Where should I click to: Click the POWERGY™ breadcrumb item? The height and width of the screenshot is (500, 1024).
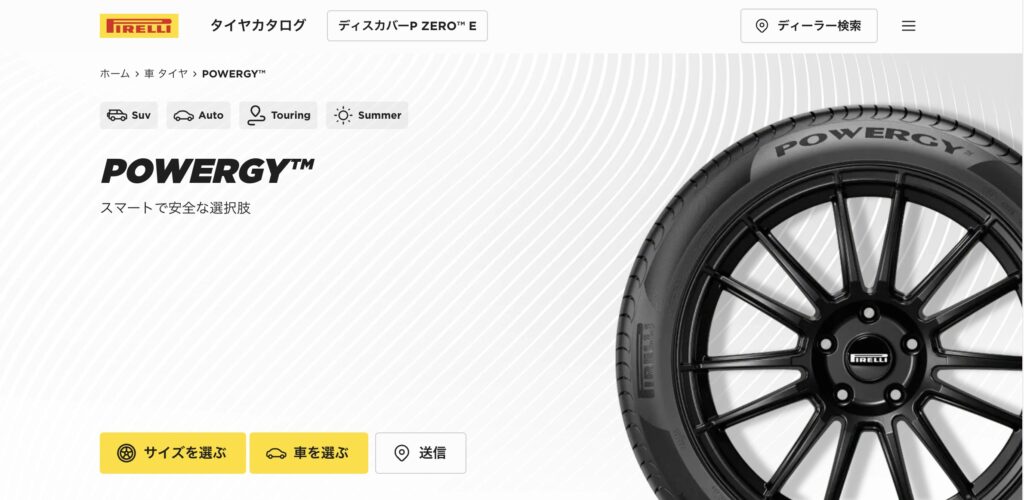pyautogui.click(x=234, y=74)
